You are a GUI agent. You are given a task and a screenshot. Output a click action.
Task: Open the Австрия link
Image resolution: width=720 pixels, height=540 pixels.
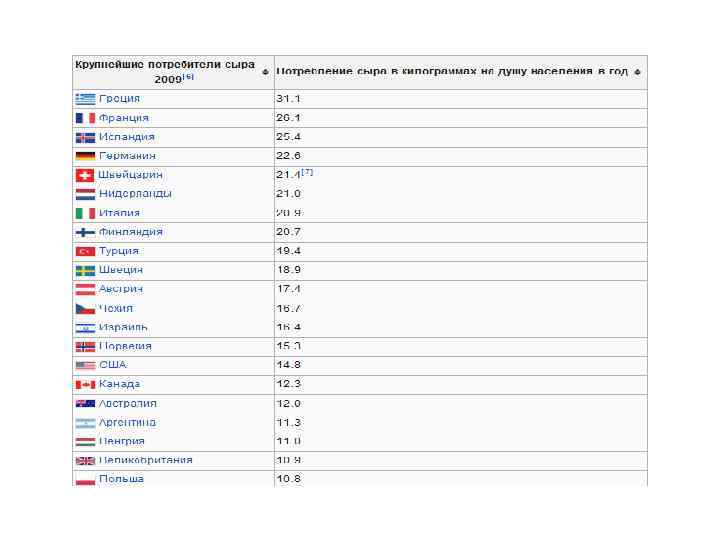tap(121, 289)
